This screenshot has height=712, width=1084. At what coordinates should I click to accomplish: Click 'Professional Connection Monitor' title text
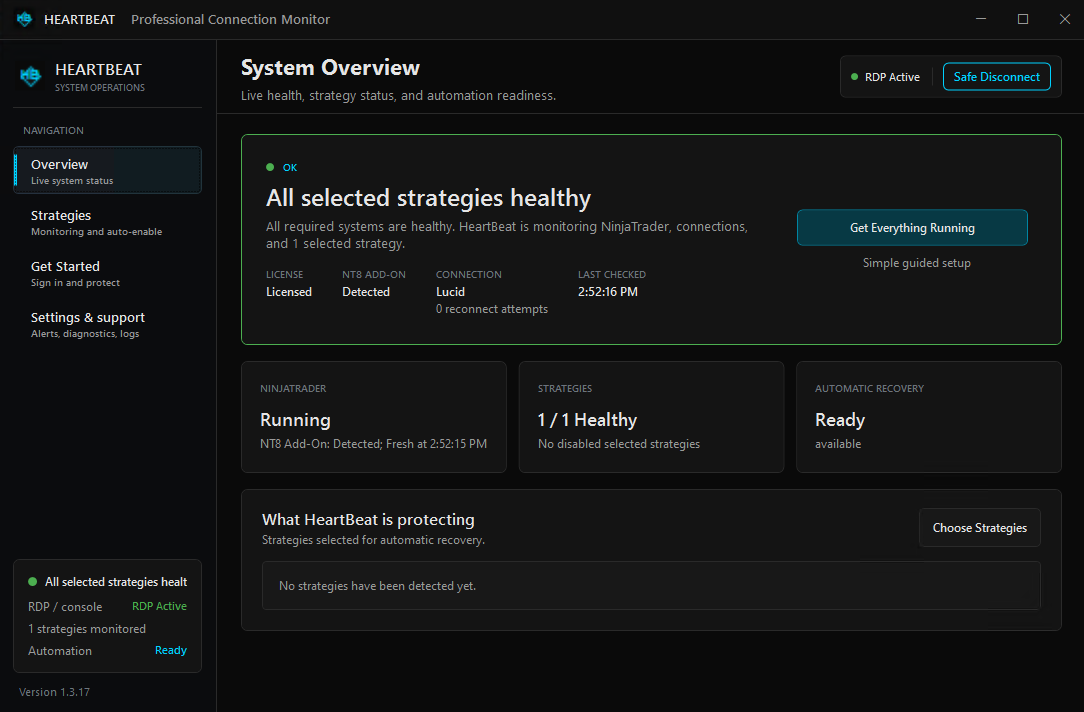(230, 19)
